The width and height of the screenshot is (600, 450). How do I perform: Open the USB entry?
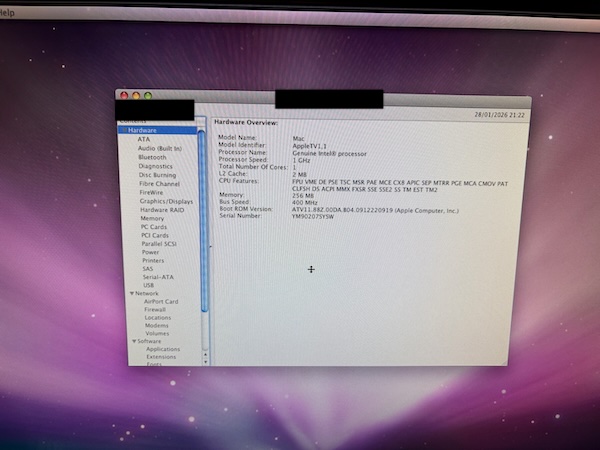coord(148,285)
